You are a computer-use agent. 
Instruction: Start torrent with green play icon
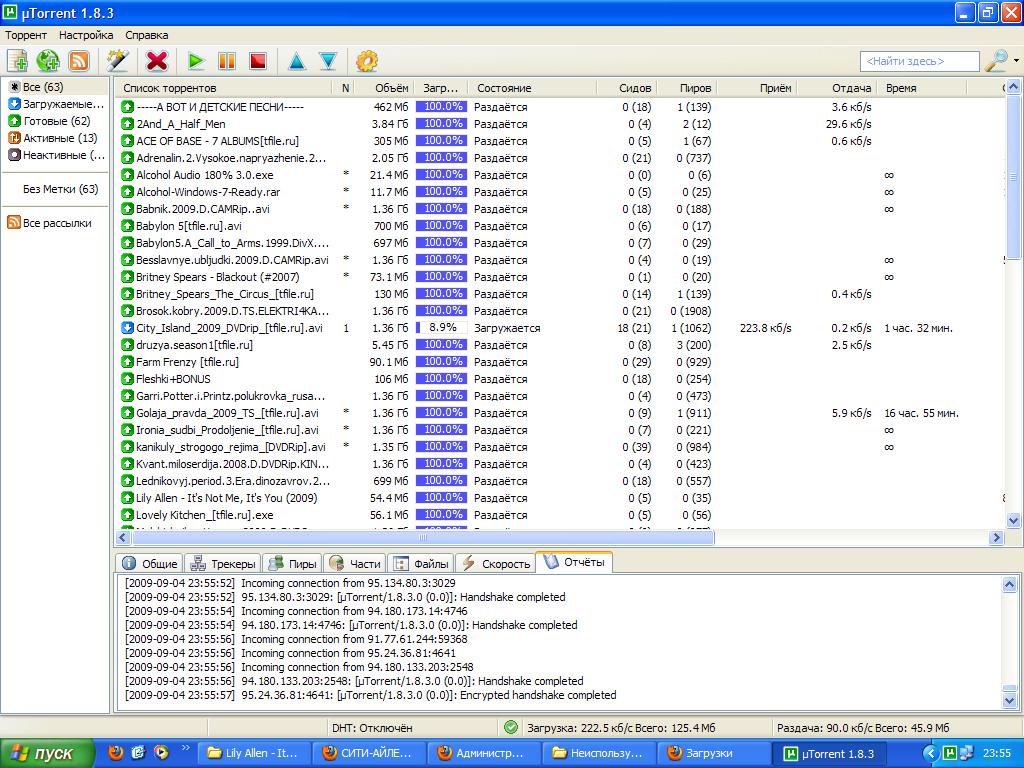pyautogui.click(x=196, y=61)
